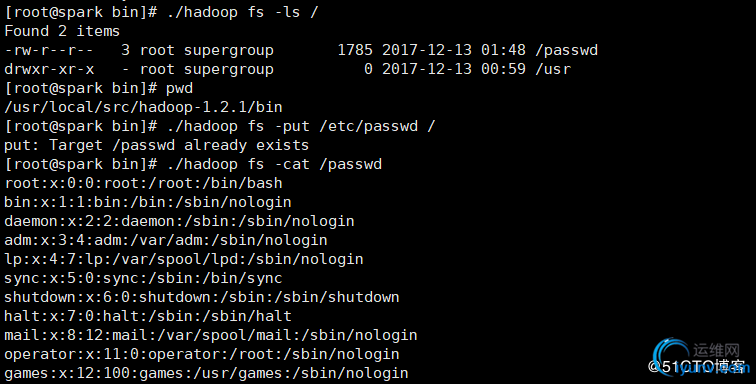Click the shutdown user entry line
The width and height of the screenshot is (756, 384).
(202, 297)
